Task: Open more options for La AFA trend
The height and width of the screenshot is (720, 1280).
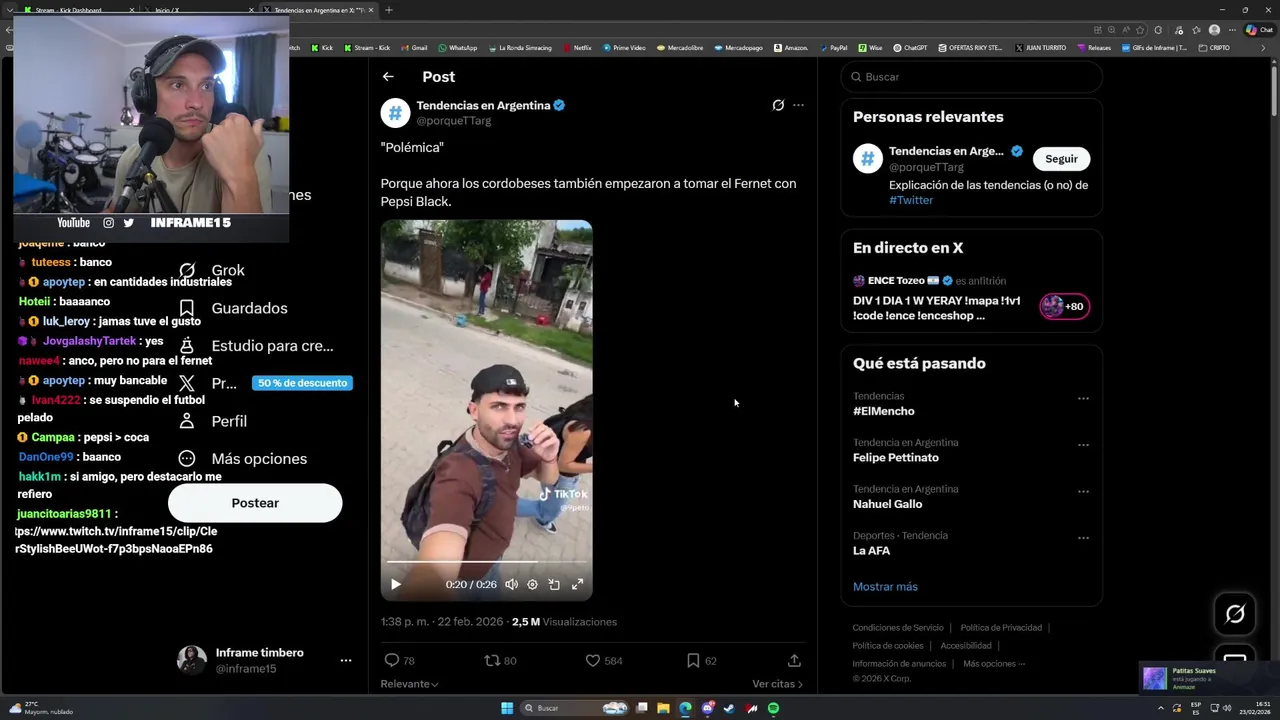Action: (1083, 538)
